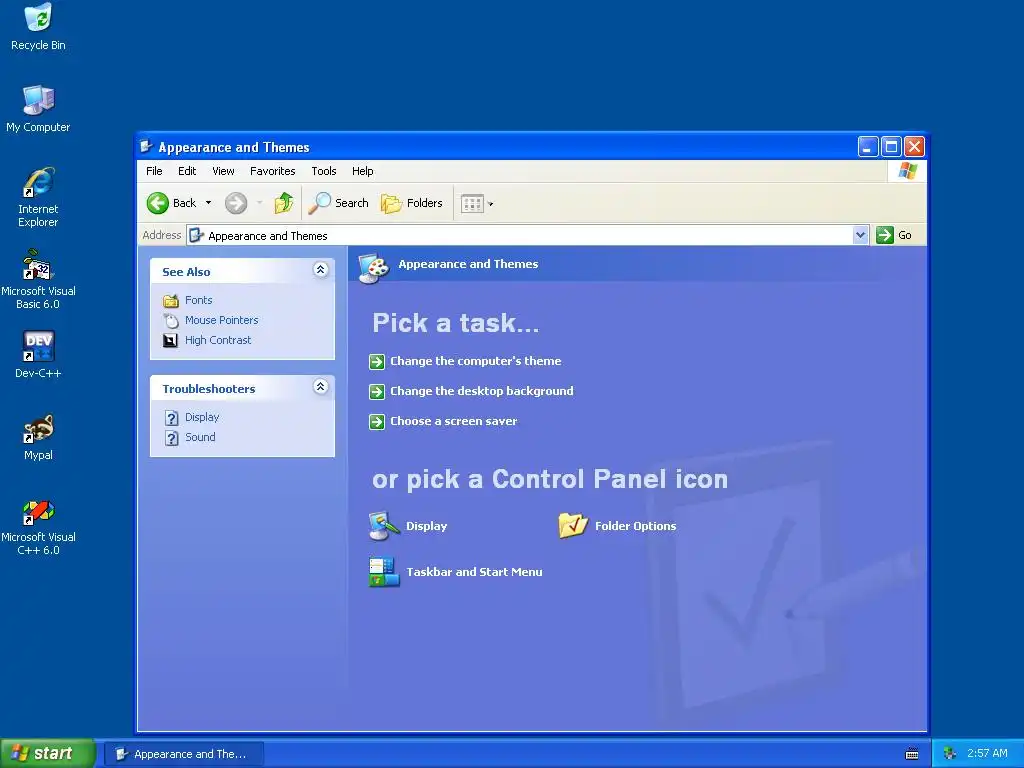Screen dimensions: 1024x768
Task: Select Microsoft Visual Basic 6.0 shortcut
Action: [x=38, y=279]
